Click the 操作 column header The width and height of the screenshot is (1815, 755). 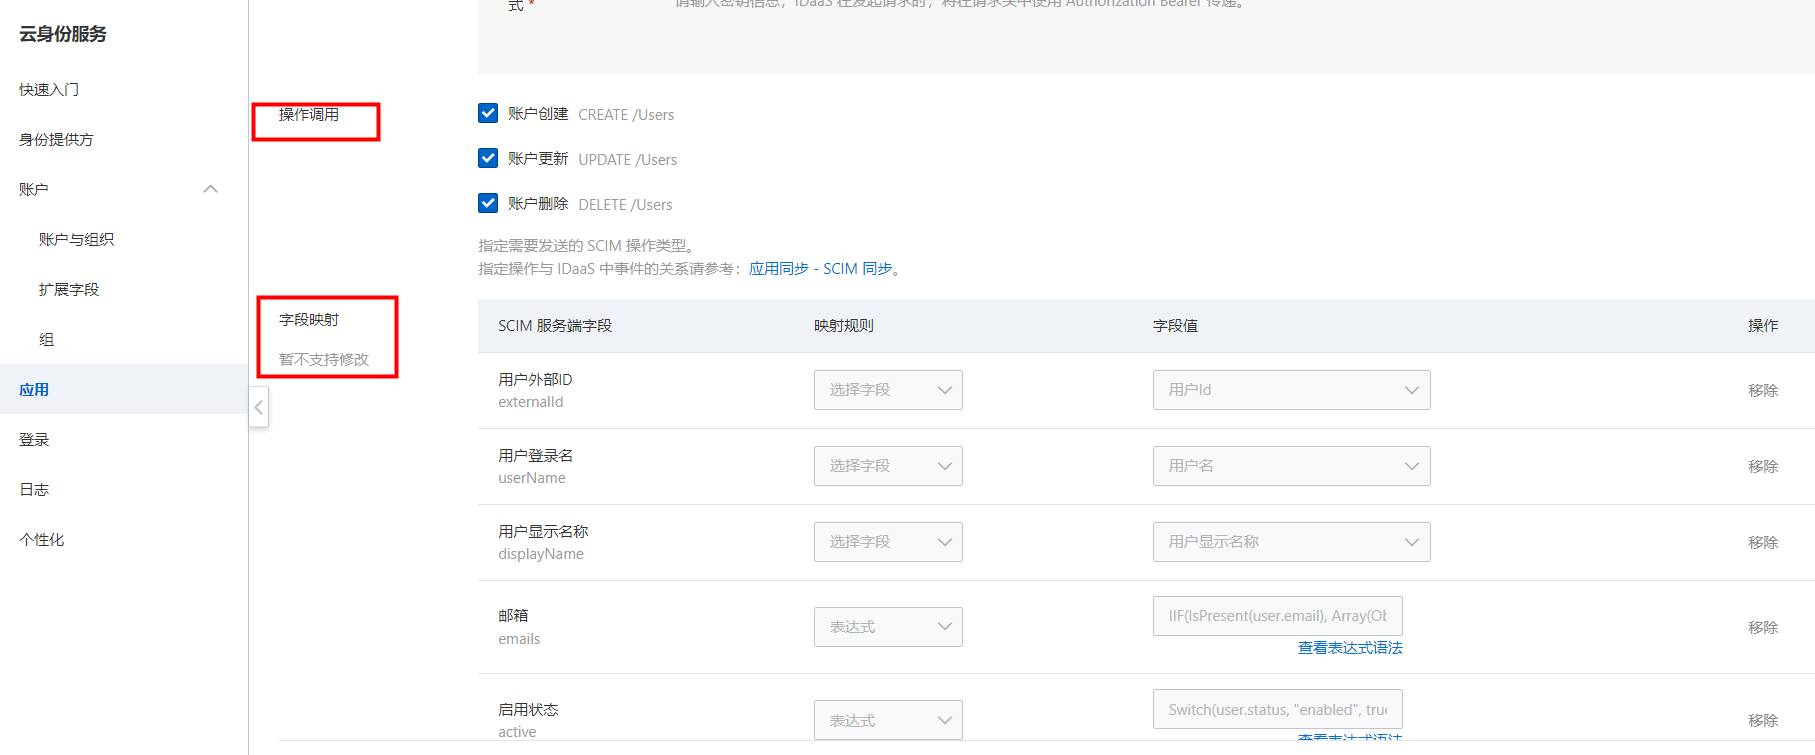1763,325
